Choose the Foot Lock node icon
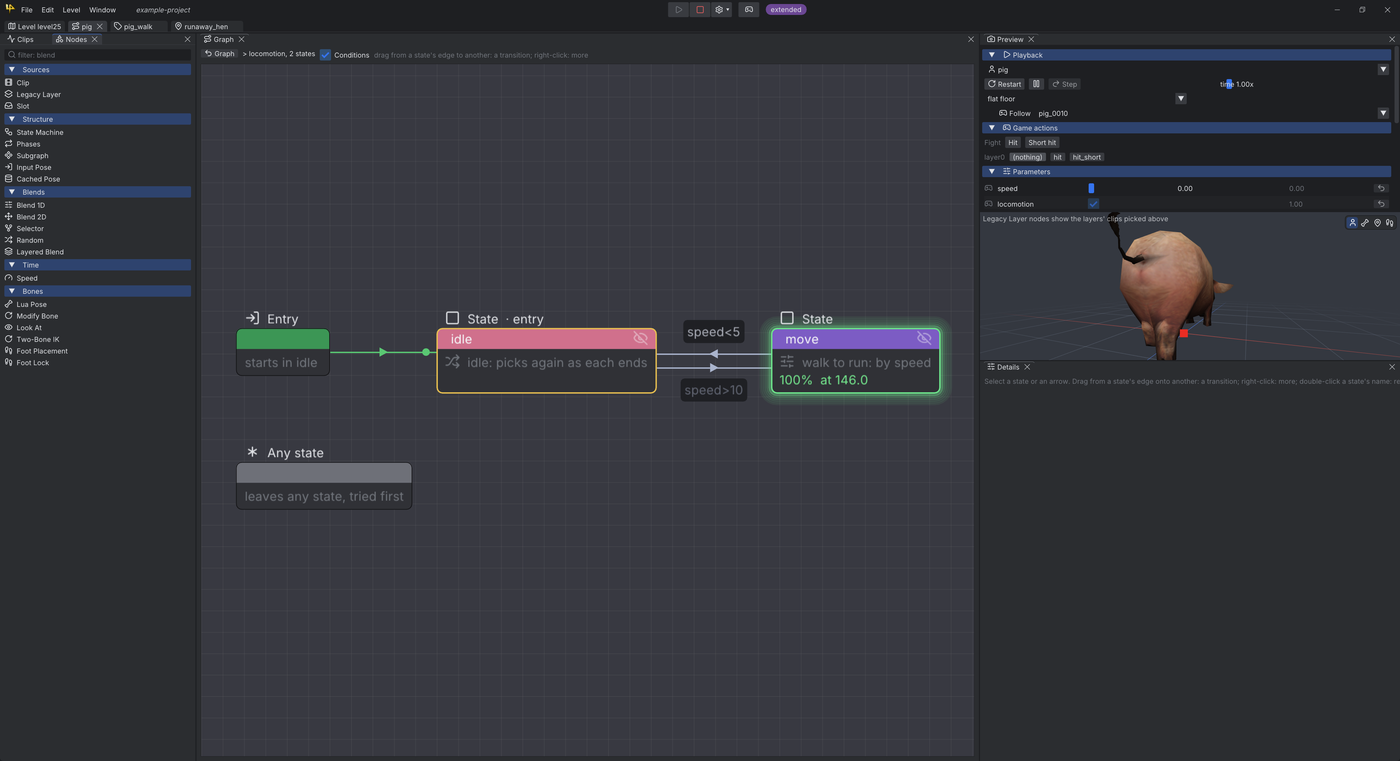The image size is (1400, 761). [x=9, y=362]
